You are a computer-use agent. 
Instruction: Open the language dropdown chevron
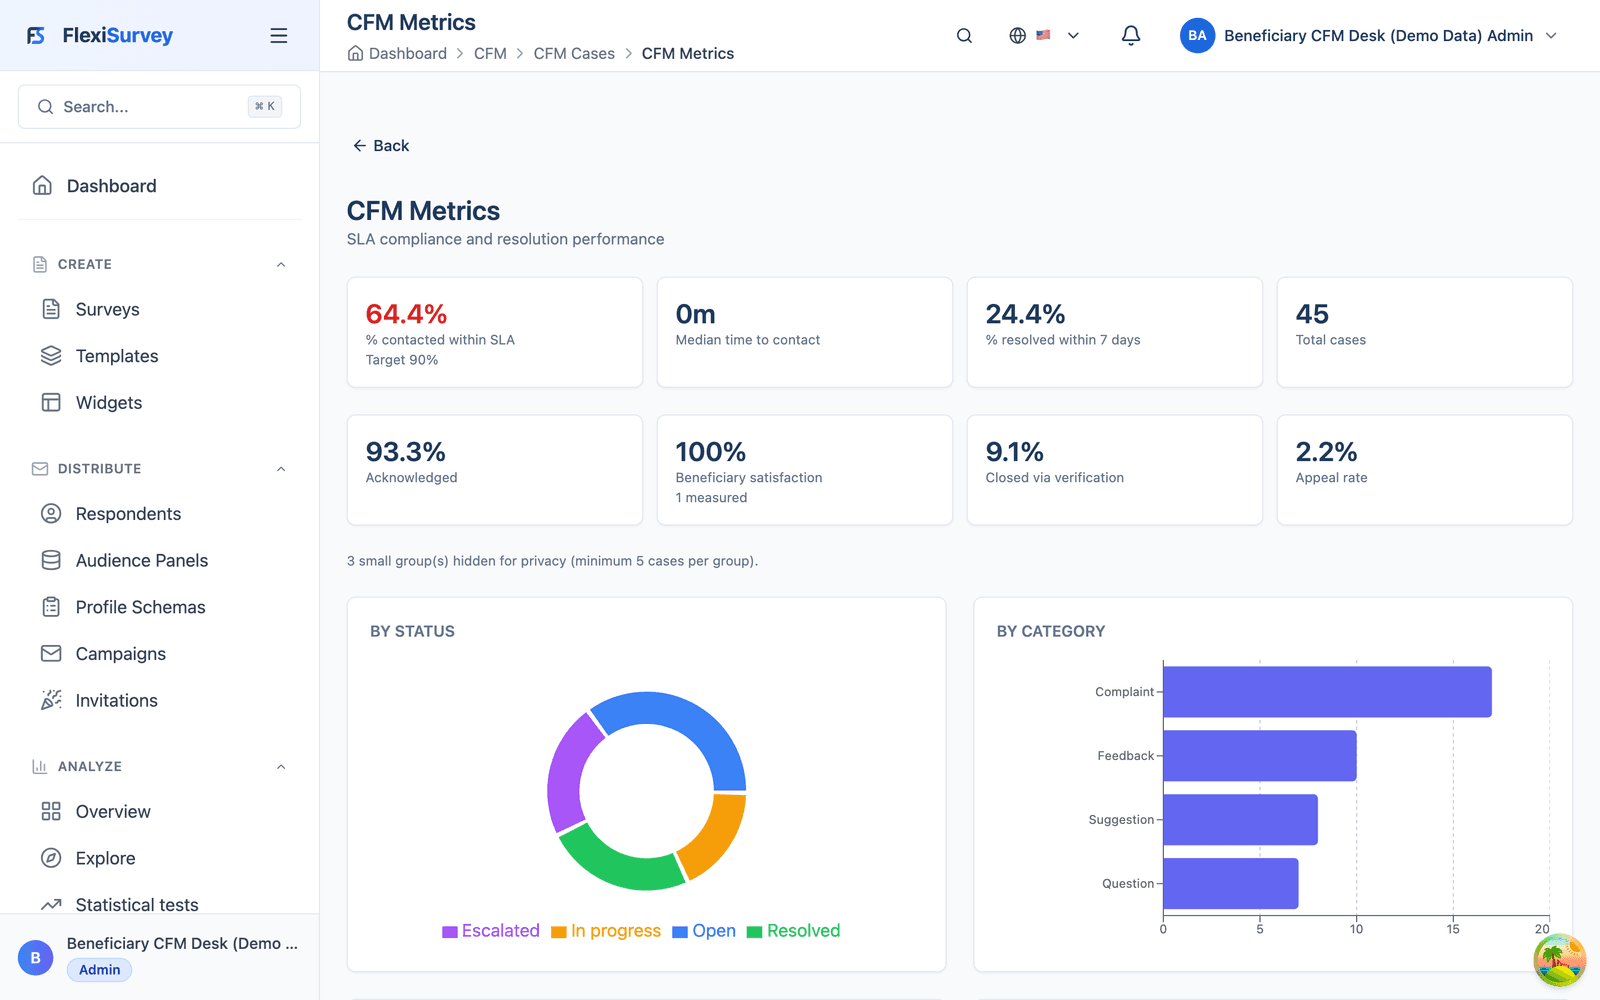coord(1073,36)
